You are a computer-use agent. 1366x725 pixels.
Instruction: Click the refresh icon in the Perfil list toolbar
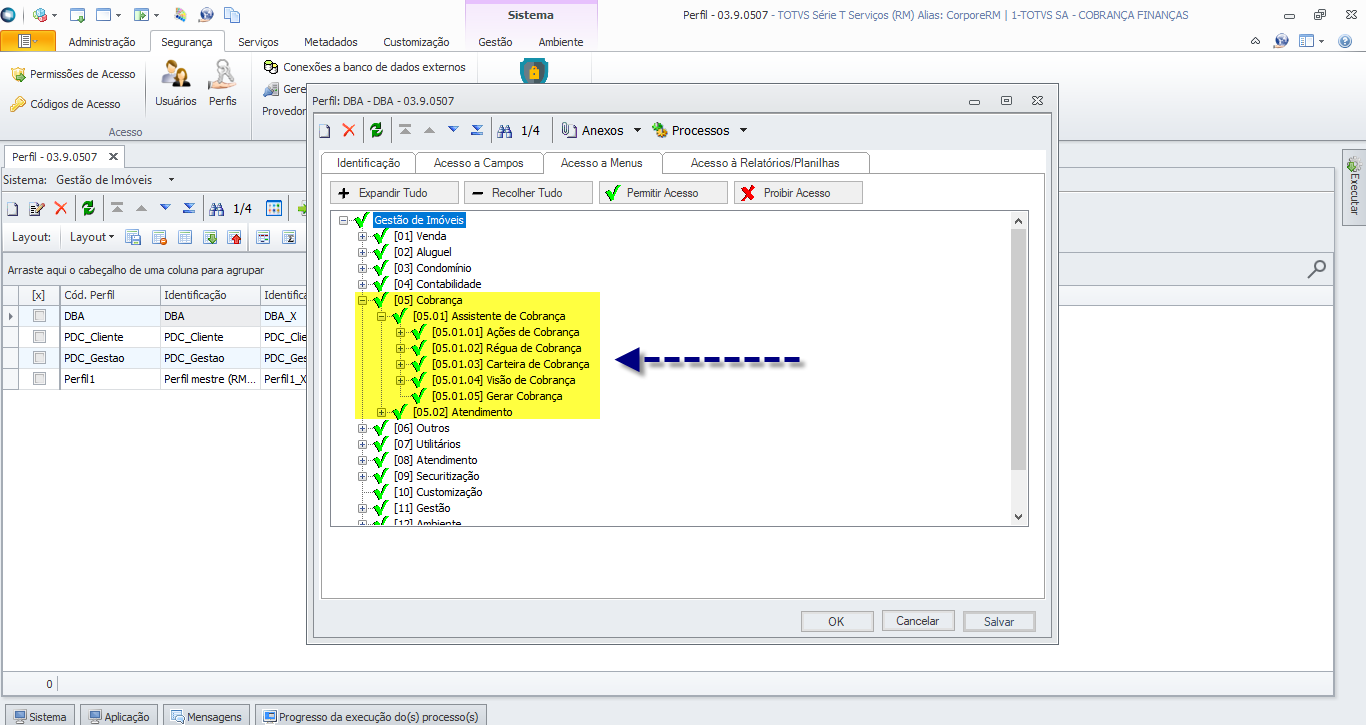88,209
